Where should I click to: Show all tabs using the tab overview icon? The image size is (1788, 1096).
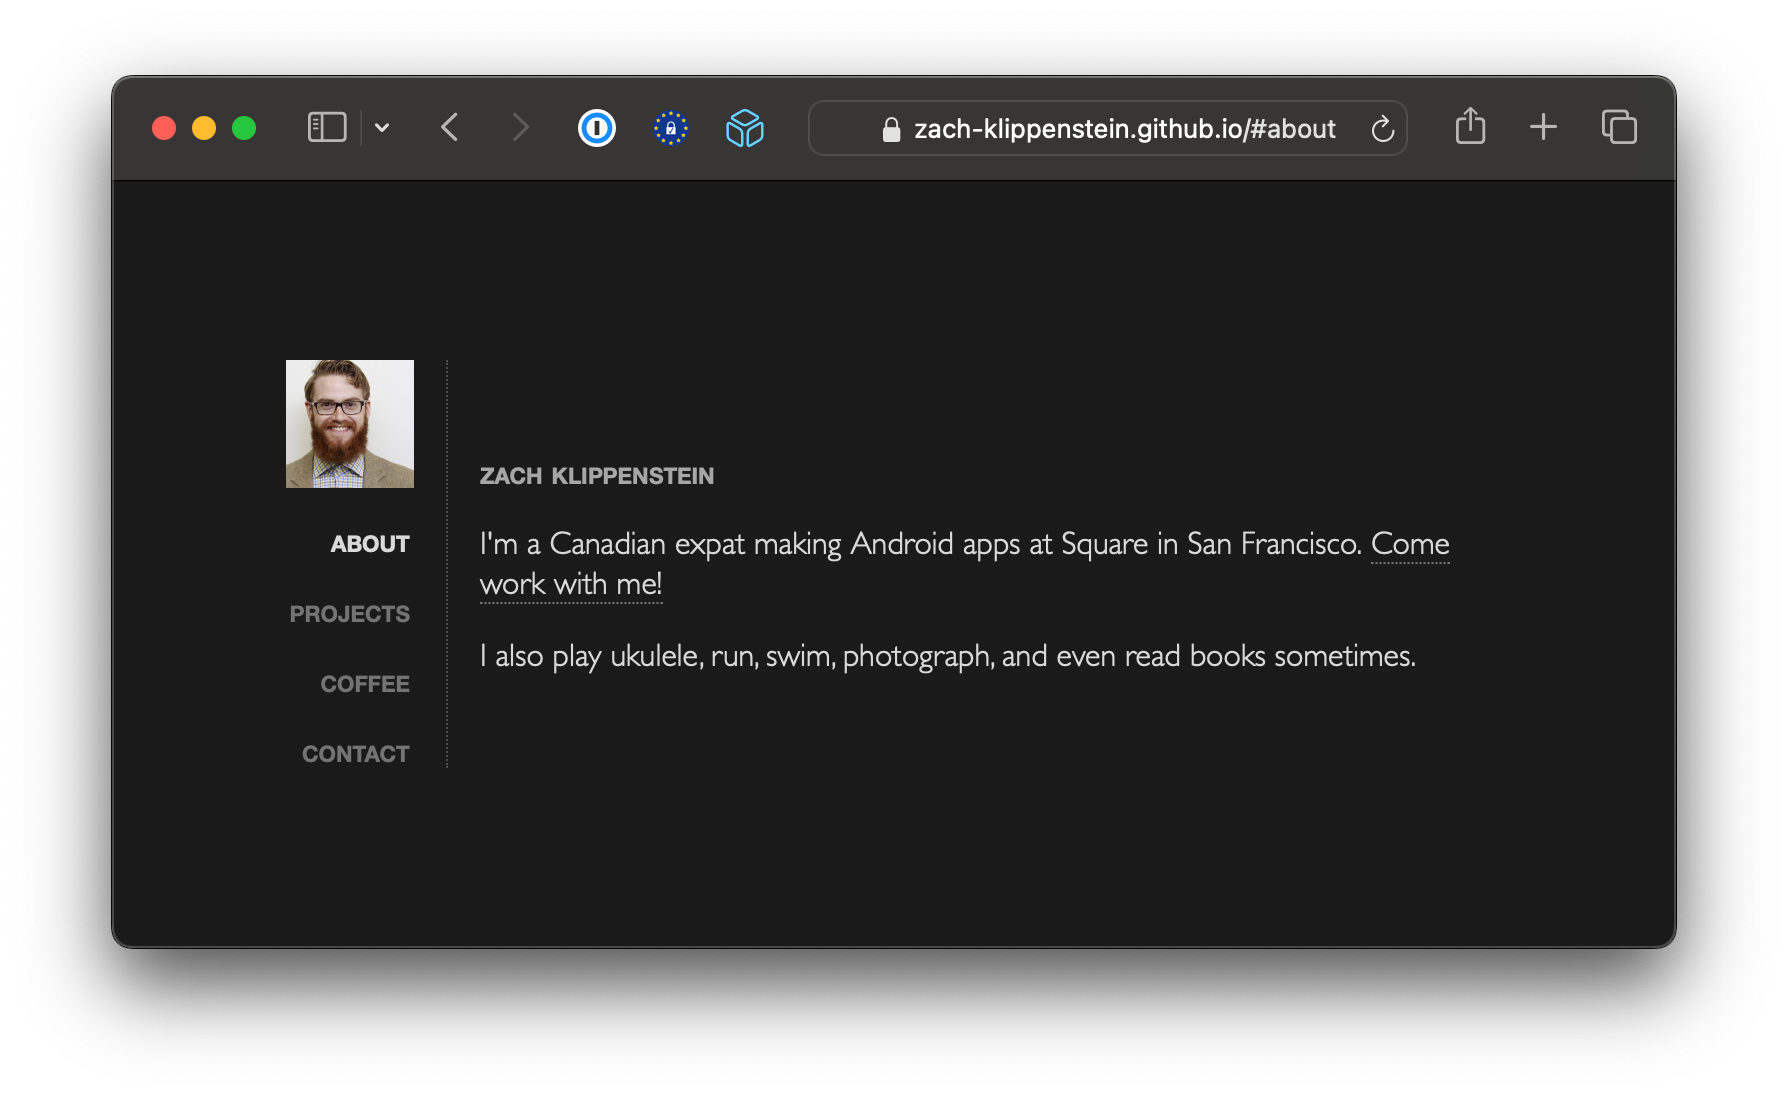click(1618, 127)
